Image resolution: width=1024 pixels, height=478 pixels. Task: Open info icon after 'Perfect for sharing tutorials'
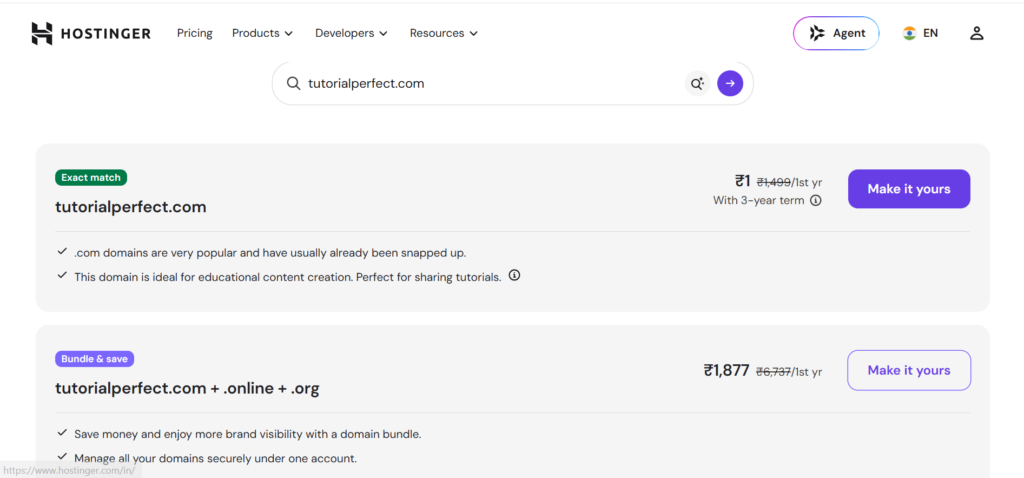[515, 276]
